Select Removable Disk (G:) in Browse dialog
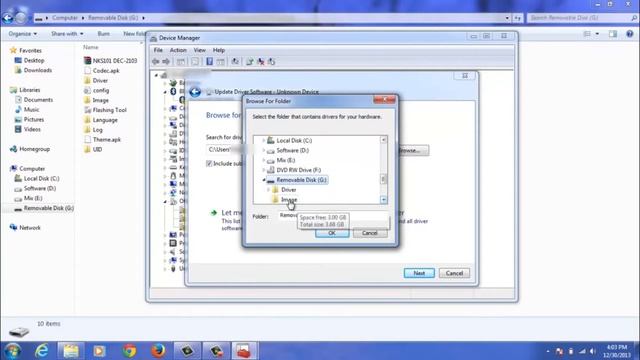 pos(301,180)
